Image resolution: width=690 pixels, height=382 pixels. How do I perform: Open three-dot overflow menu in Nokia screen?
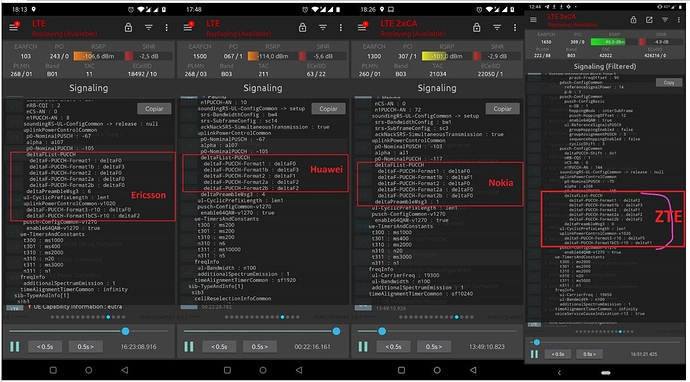point(515,27)
